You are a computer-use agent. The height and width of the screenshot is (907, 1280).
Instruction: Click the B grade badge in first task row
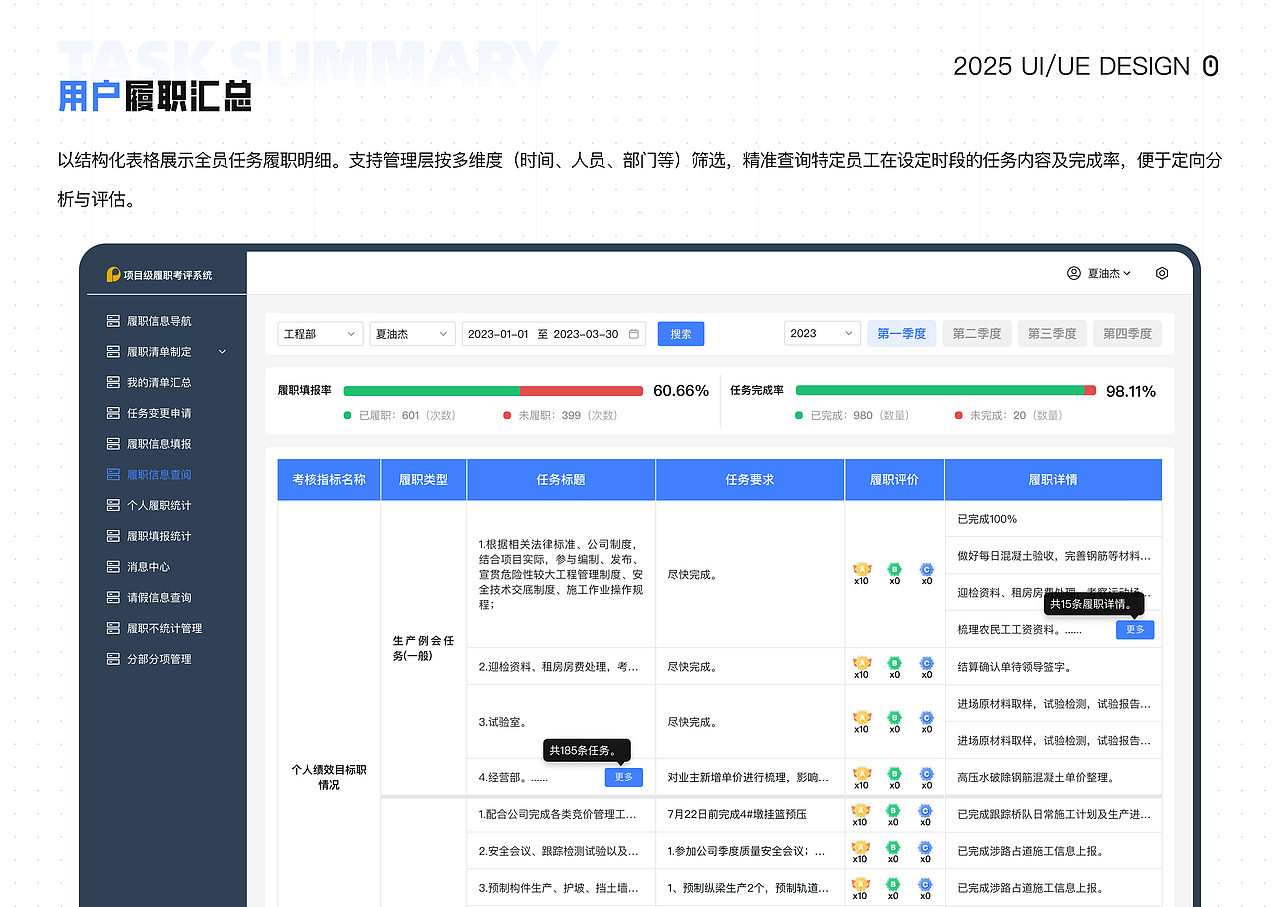pyautogui.click(x=895, y=569)
